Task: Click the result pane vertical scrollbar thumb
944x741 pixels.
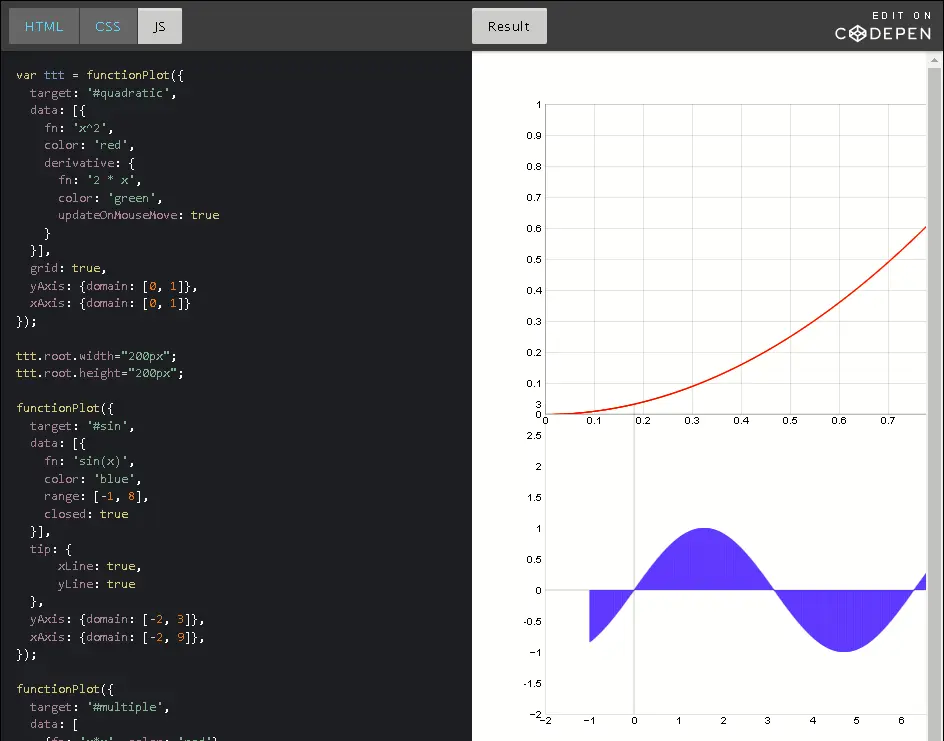Action: coord(934,403)
